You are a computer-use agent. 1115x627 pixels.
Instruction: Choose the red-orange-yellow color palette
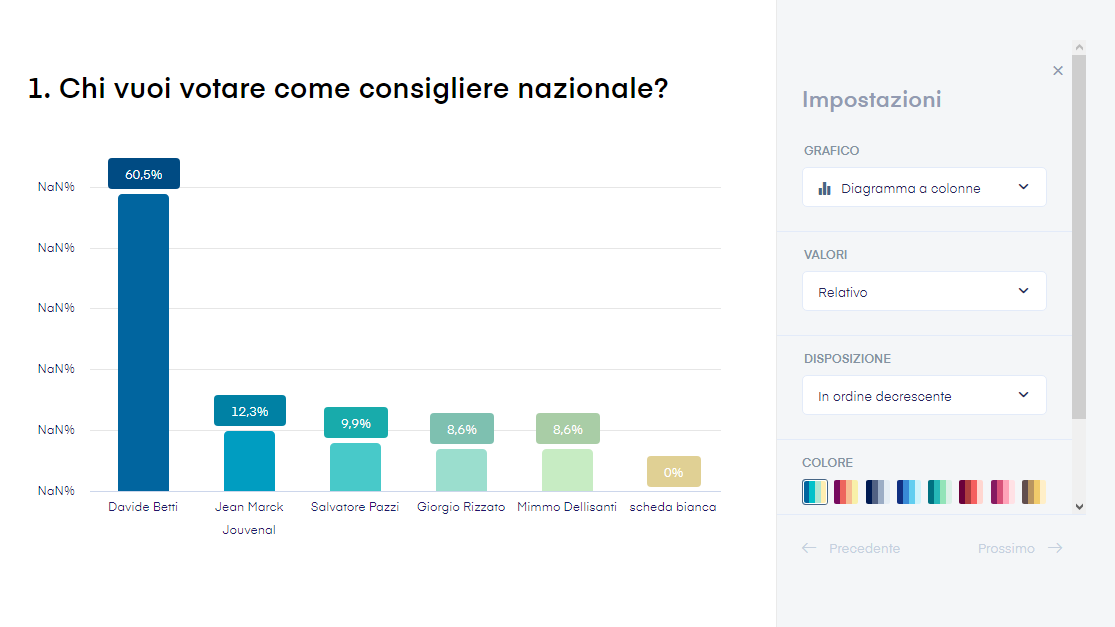click(x=846, y=492)
